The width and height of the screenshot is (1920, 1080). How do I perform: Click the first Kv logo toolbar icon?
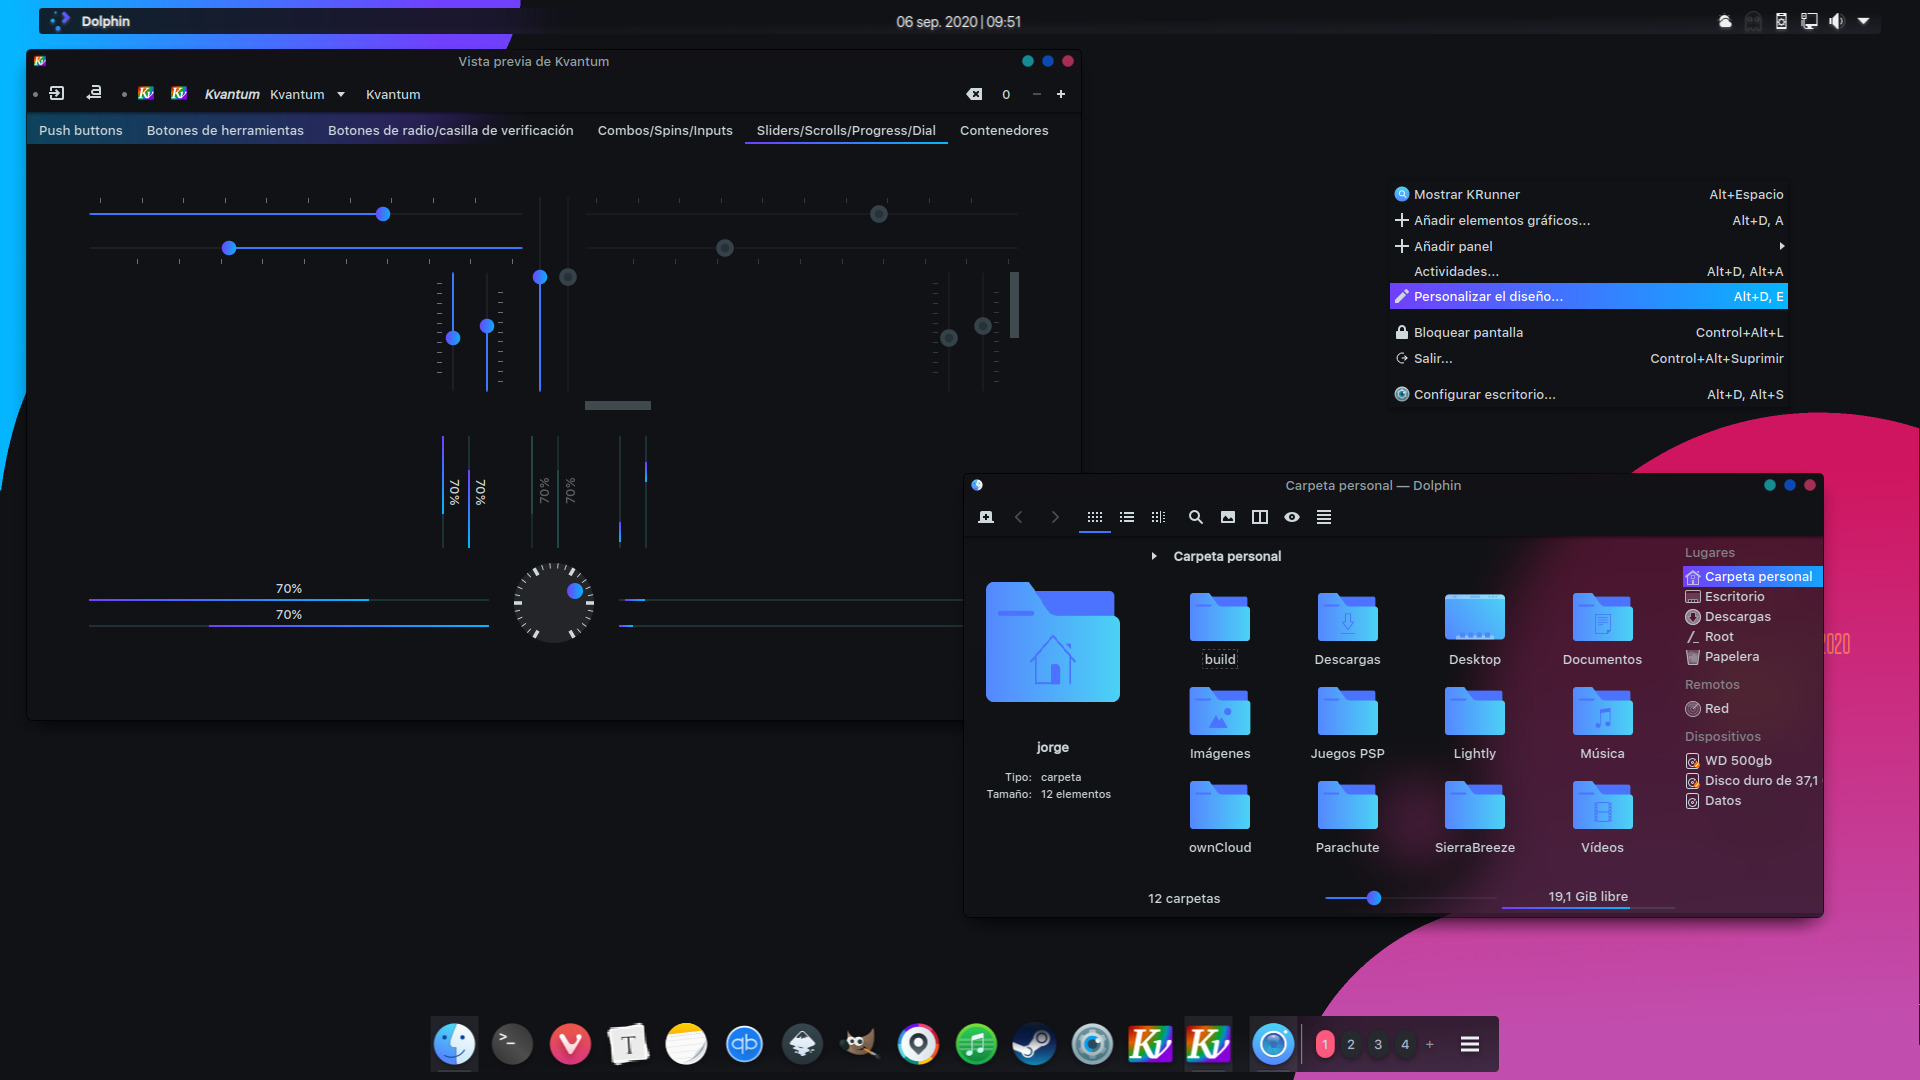146,93
